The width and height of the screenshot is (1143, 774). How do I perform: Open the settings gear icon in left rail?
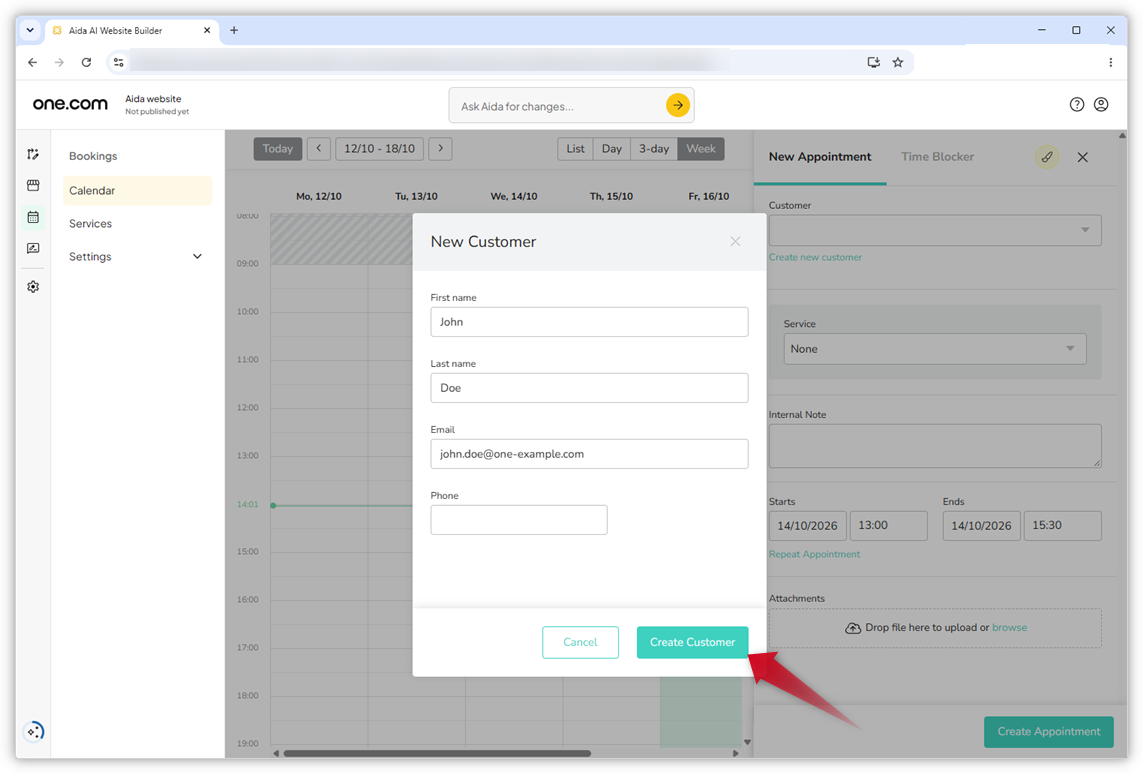(x=33, y=286)
